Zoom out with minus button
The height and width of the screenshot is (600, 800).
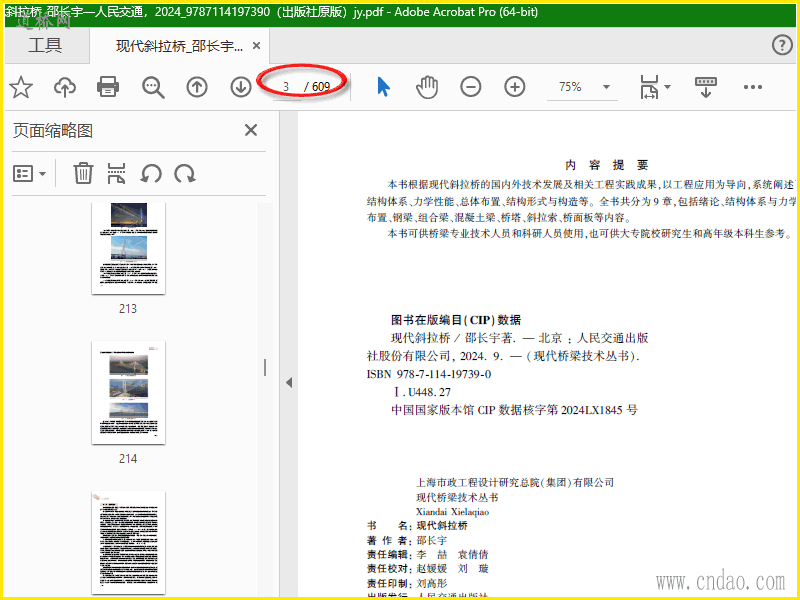(471, 87)
